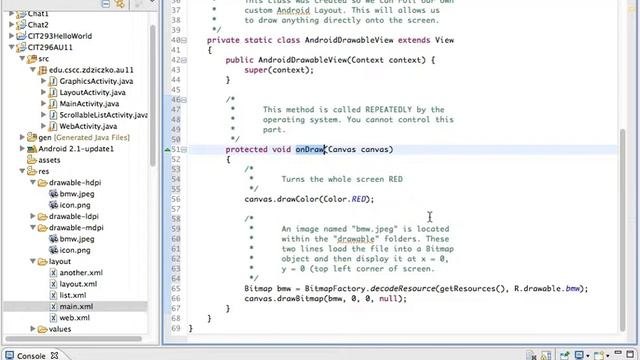
Task: Open another.xml layout file
Action: 81,273
